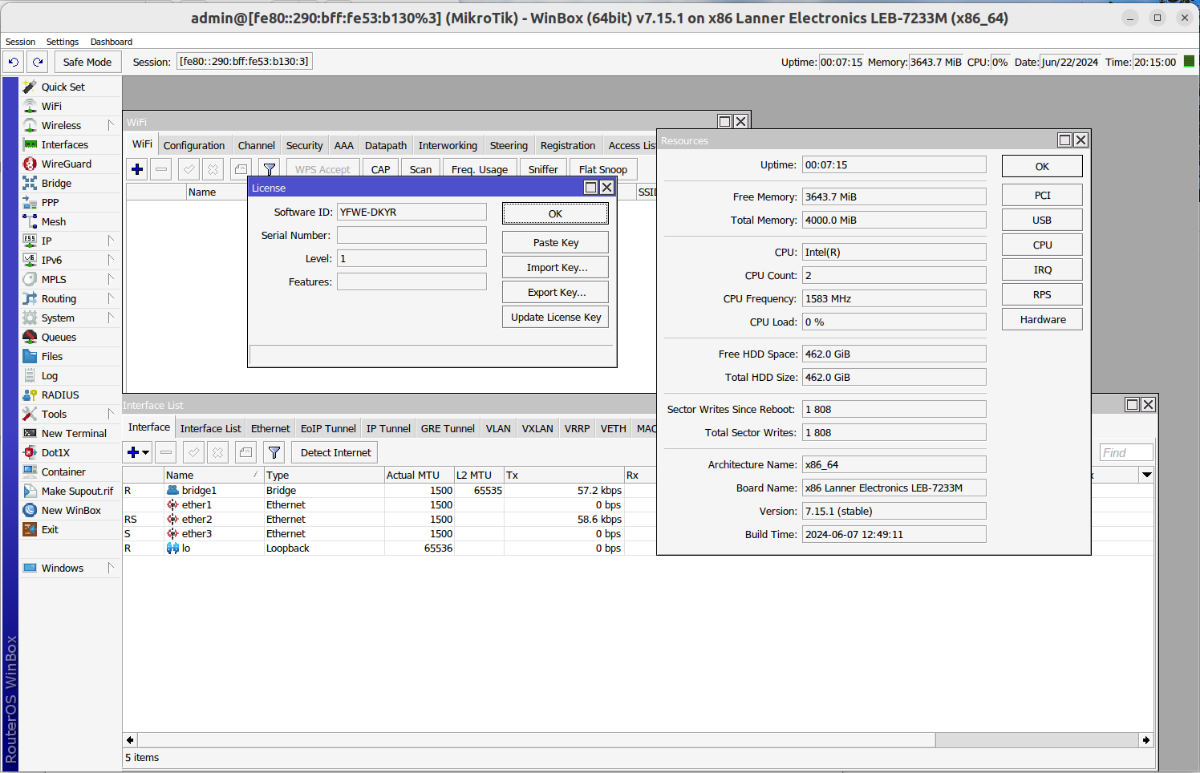1200x773 pixels.
Task: Open the add dropdown arrow in Interface List
Action: 147,453
